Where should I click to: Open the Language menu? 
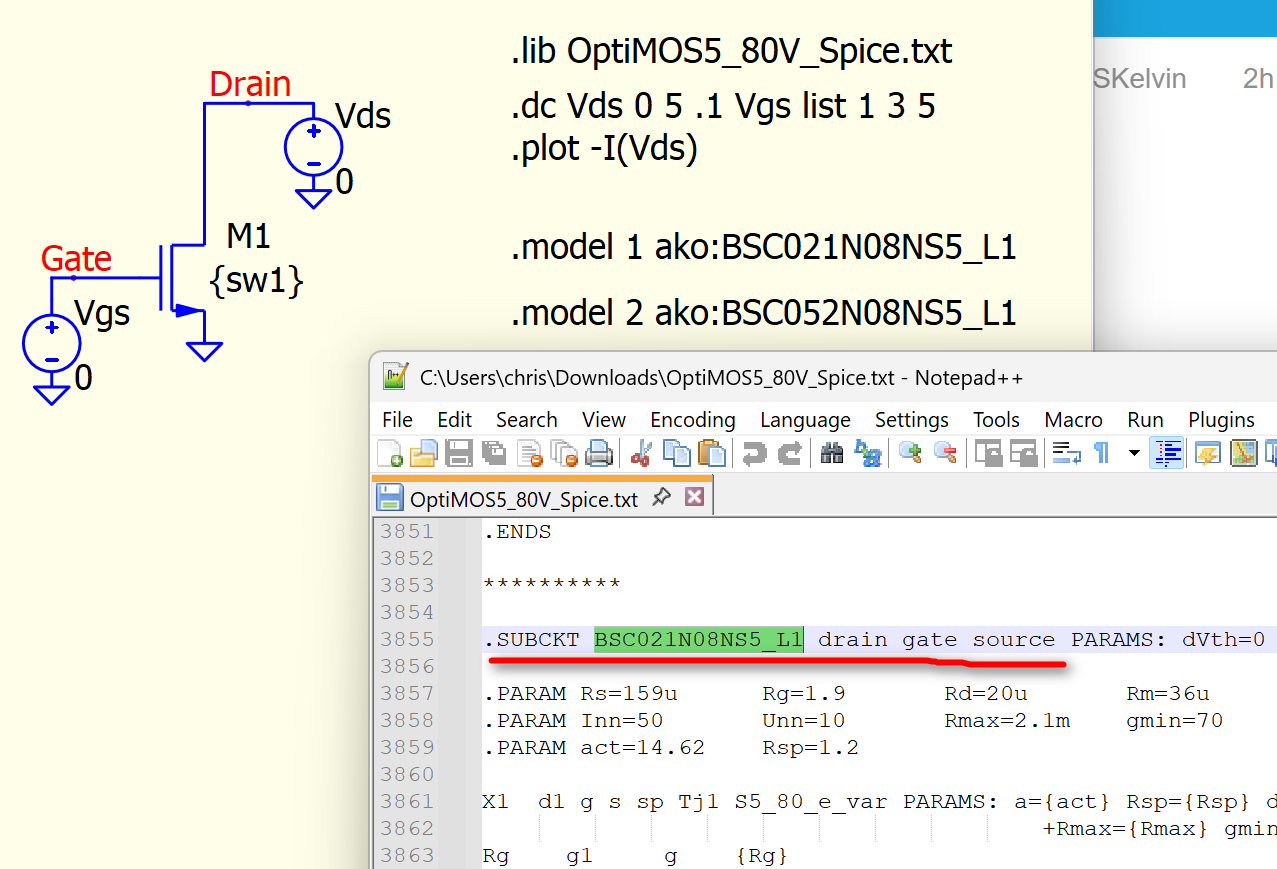coord(805,420)
